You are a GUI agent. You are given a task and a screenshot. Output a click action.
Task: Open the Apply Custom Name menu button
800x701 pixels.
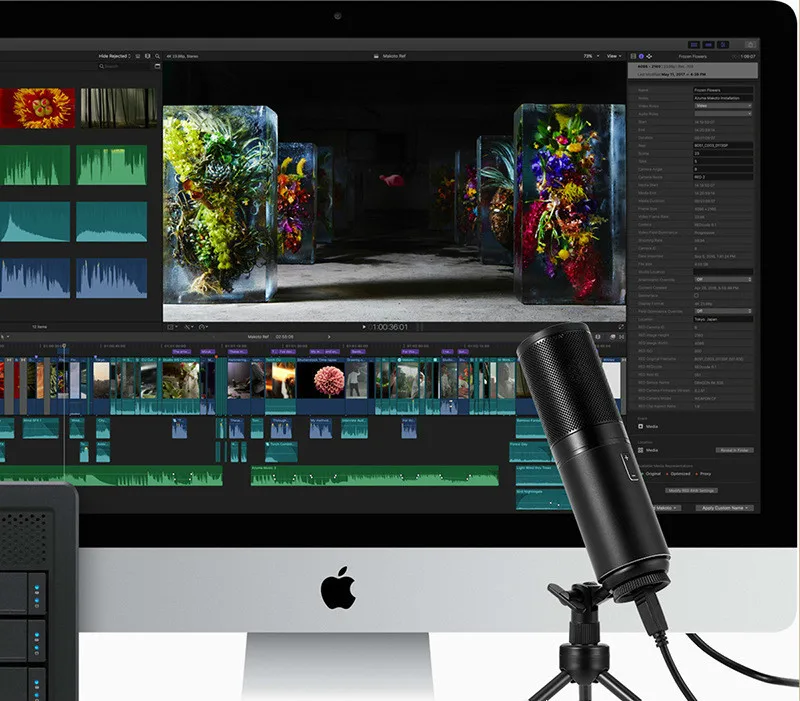724,508
